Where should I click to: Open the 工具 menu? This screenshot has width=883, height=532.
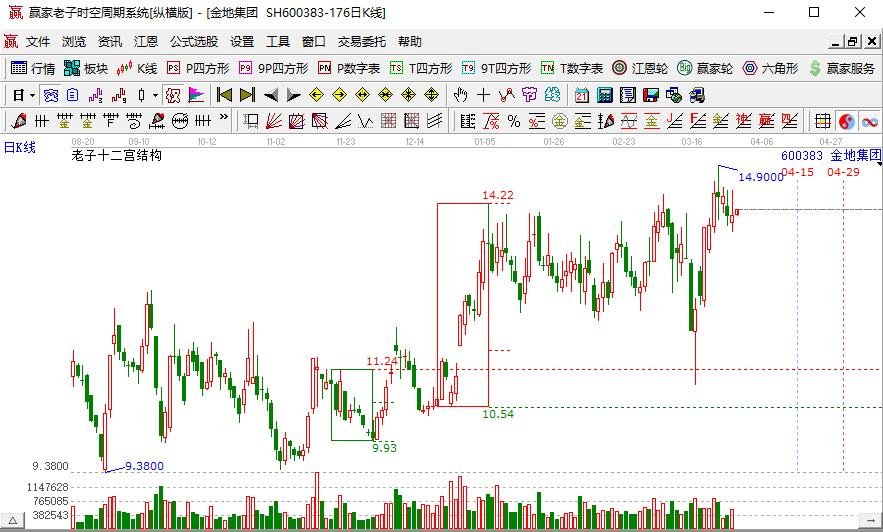278,42
